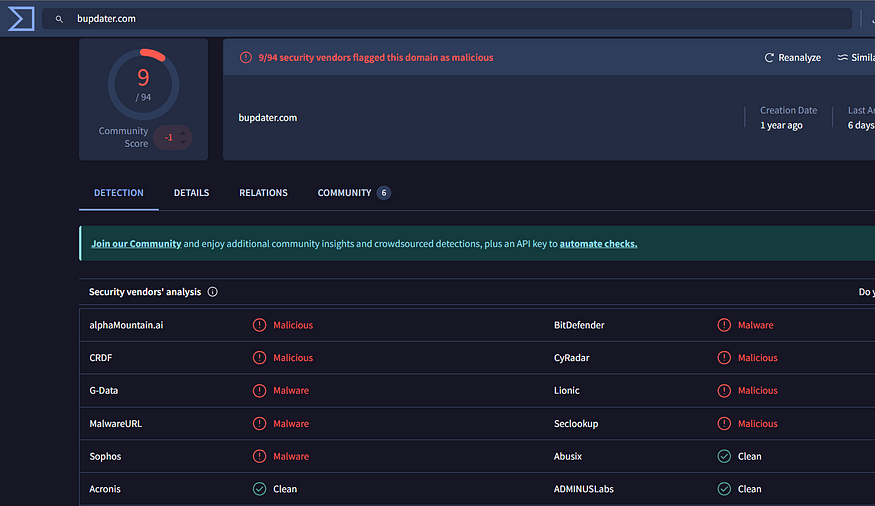Select the MalwareURL vendor name
This screenshot has height=506, width=875.
coord(116,423)
